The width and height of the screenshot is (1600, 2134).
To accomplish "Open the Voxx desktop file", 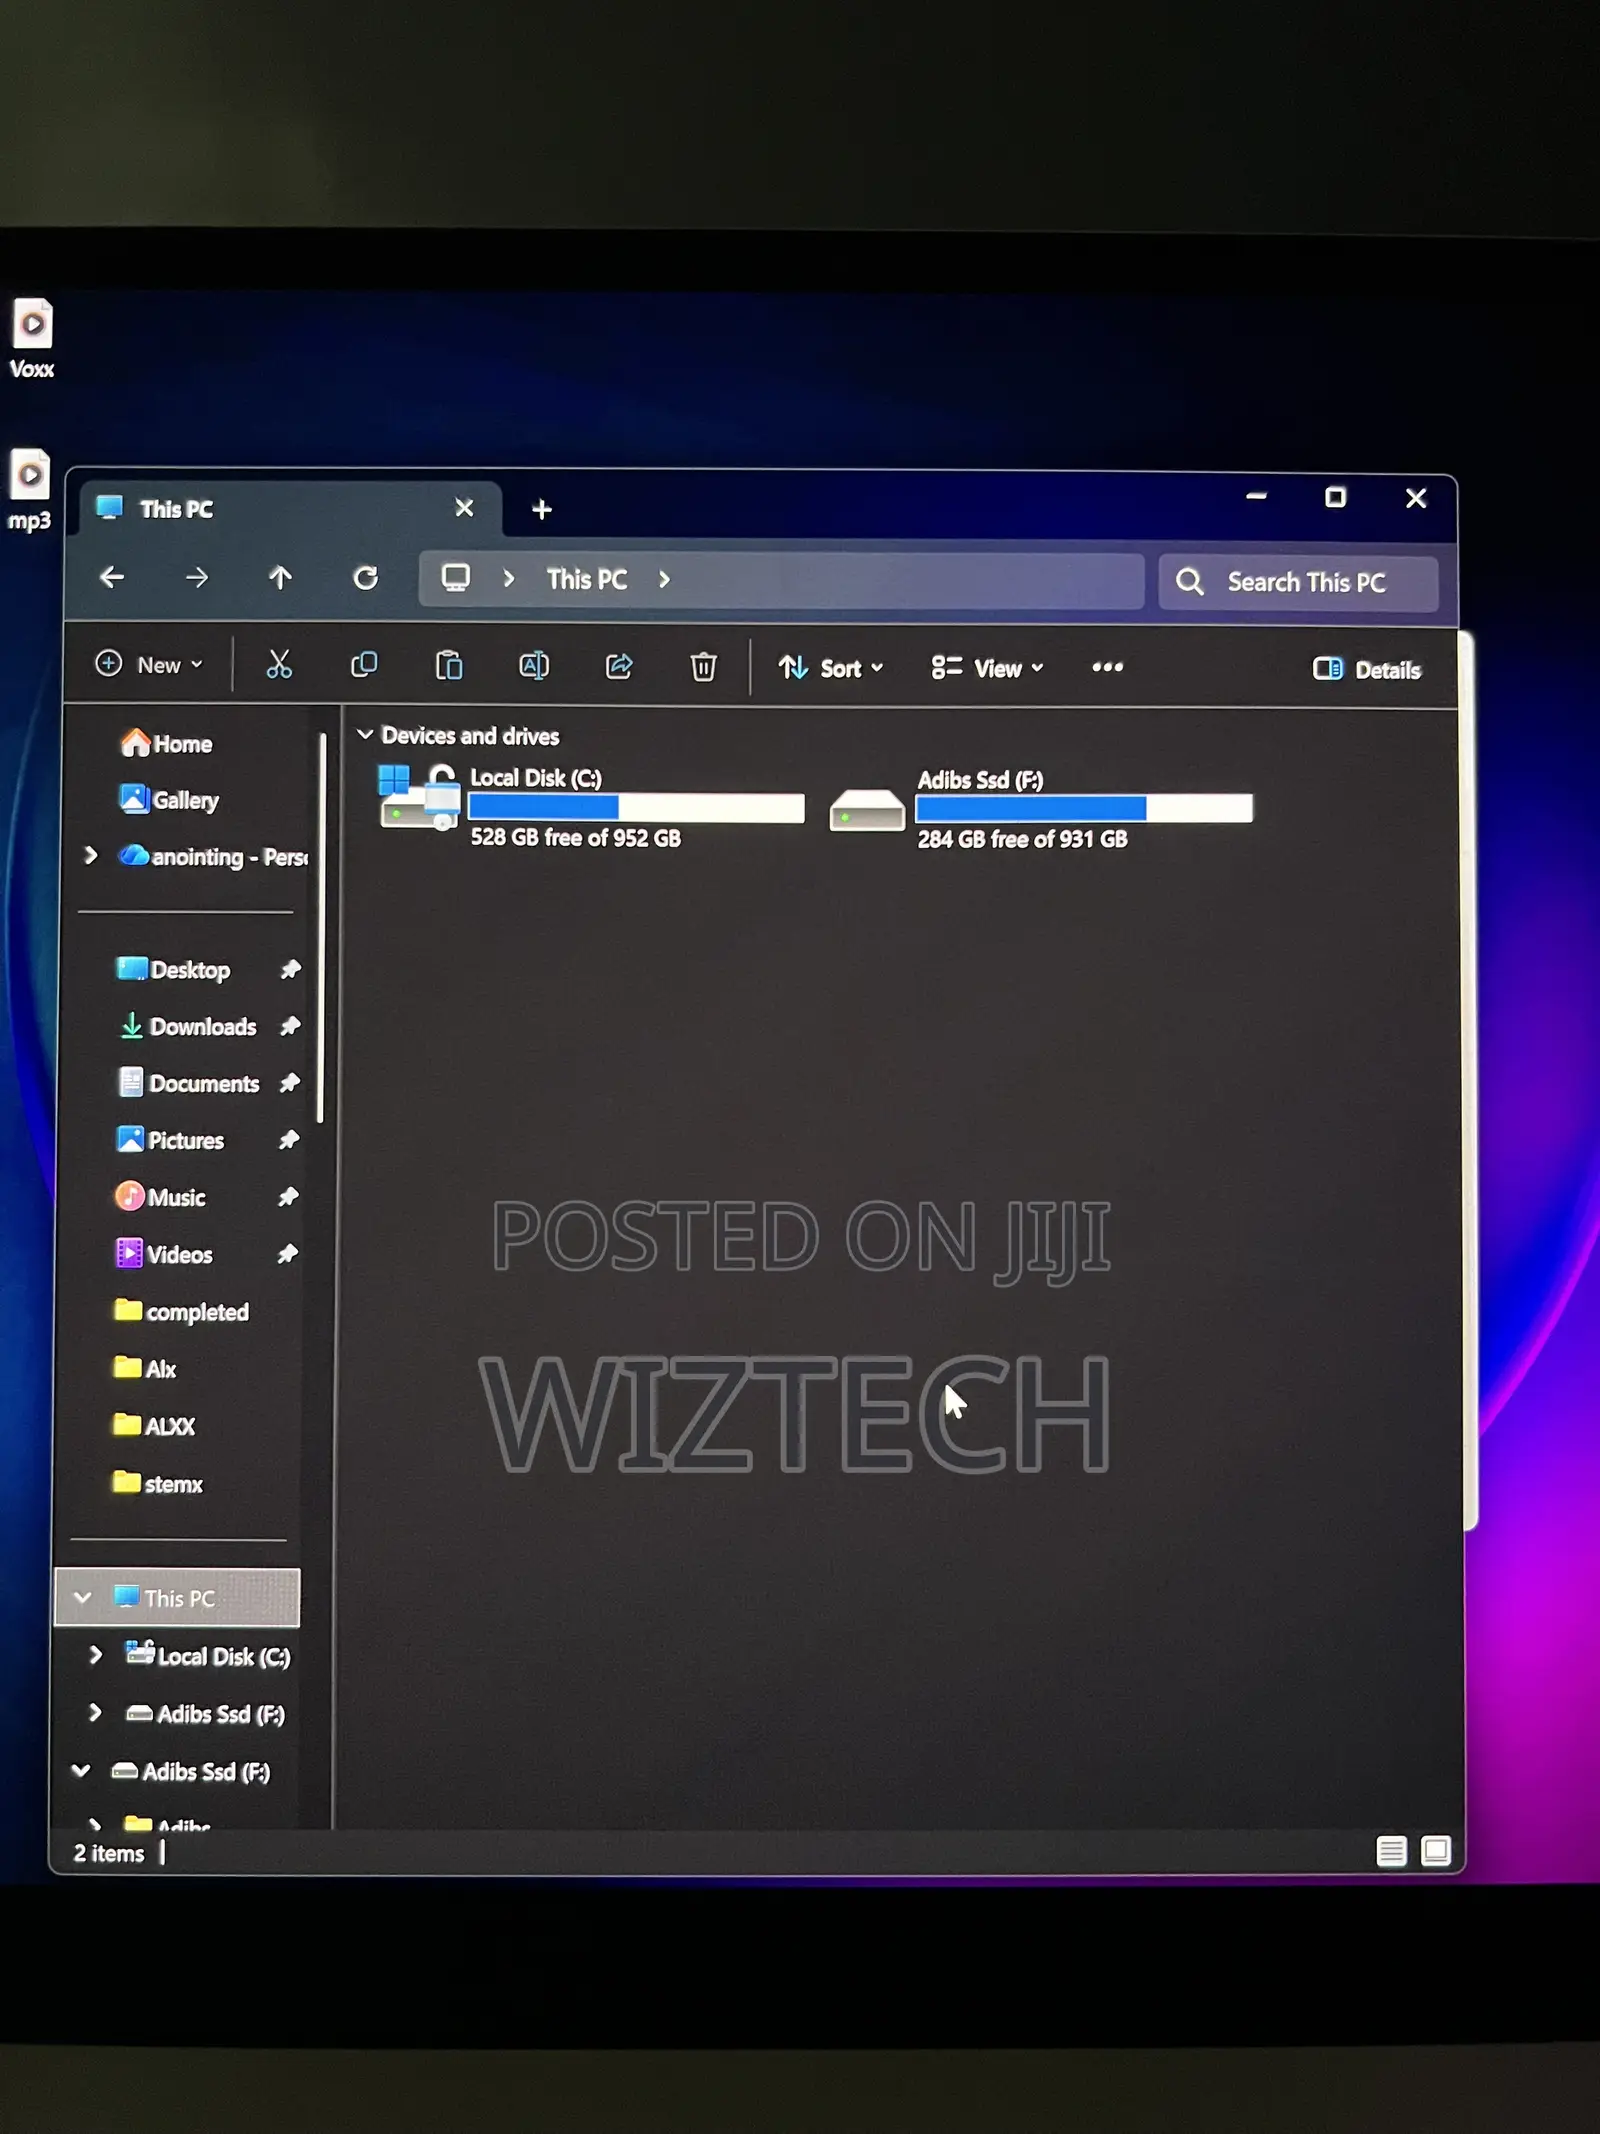I will [x=31, y=339].
